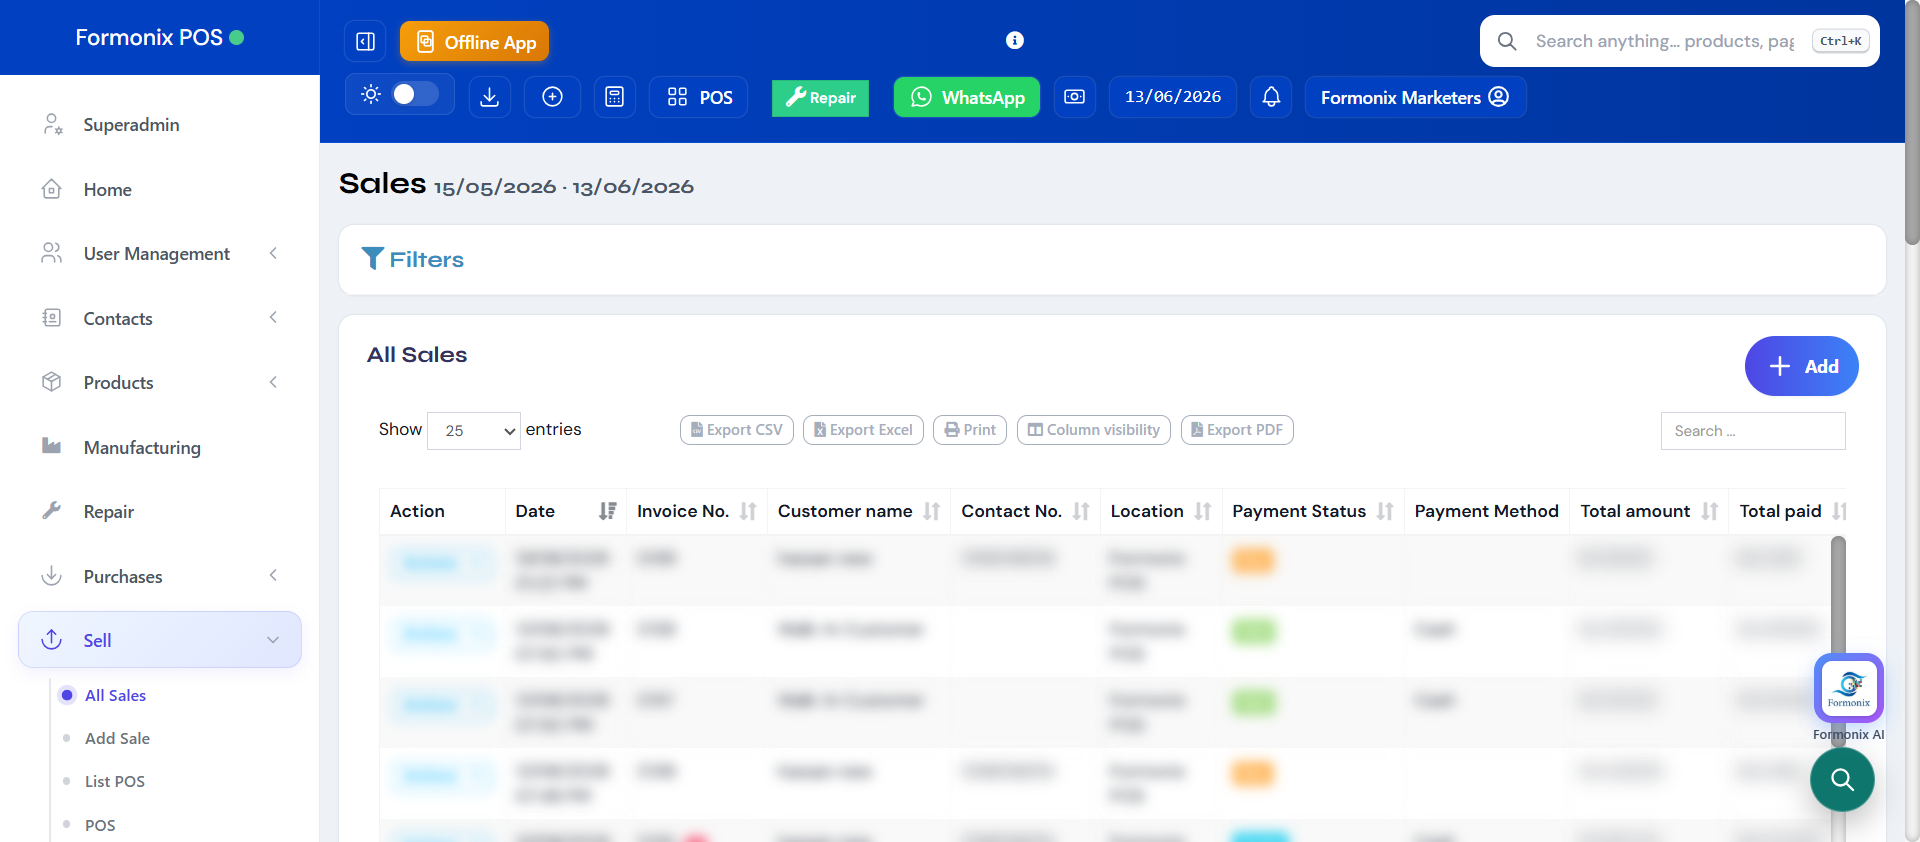Expand Contacts menu chevron
This screenshot has width=1920, height=842.
(273, 318)
